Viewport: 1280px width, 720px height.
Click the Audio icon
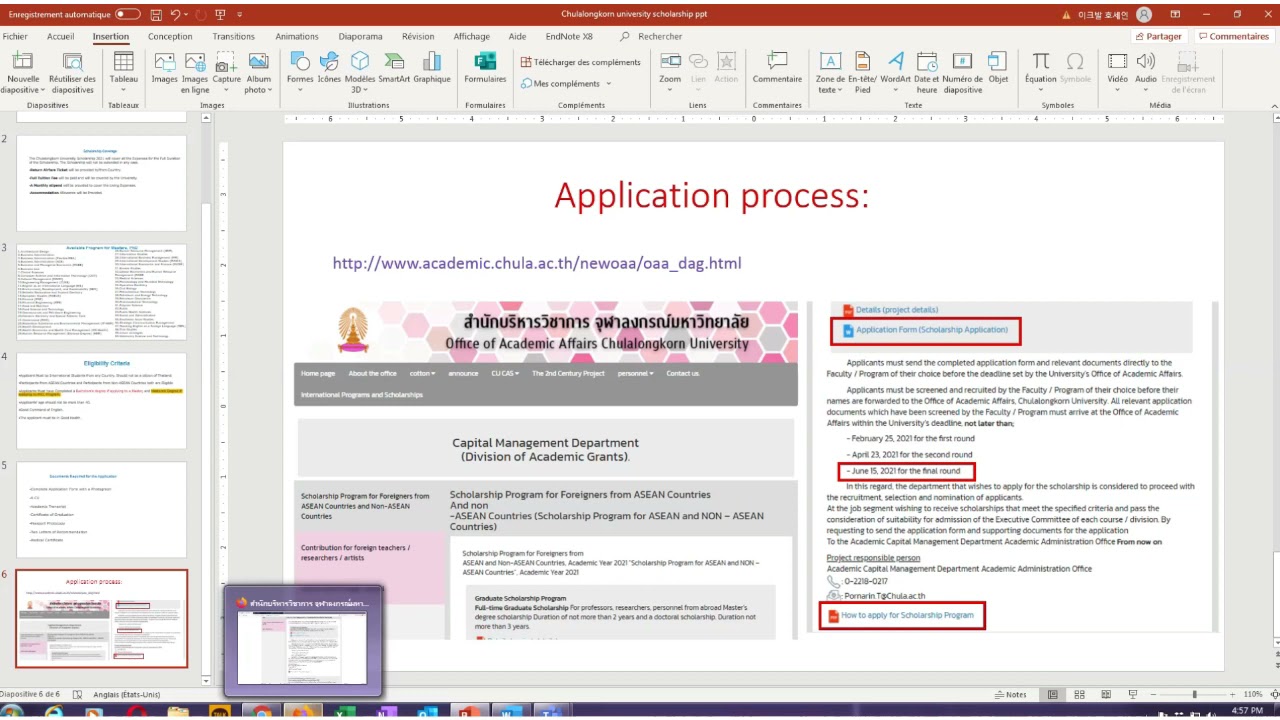tap(1146, 62)
